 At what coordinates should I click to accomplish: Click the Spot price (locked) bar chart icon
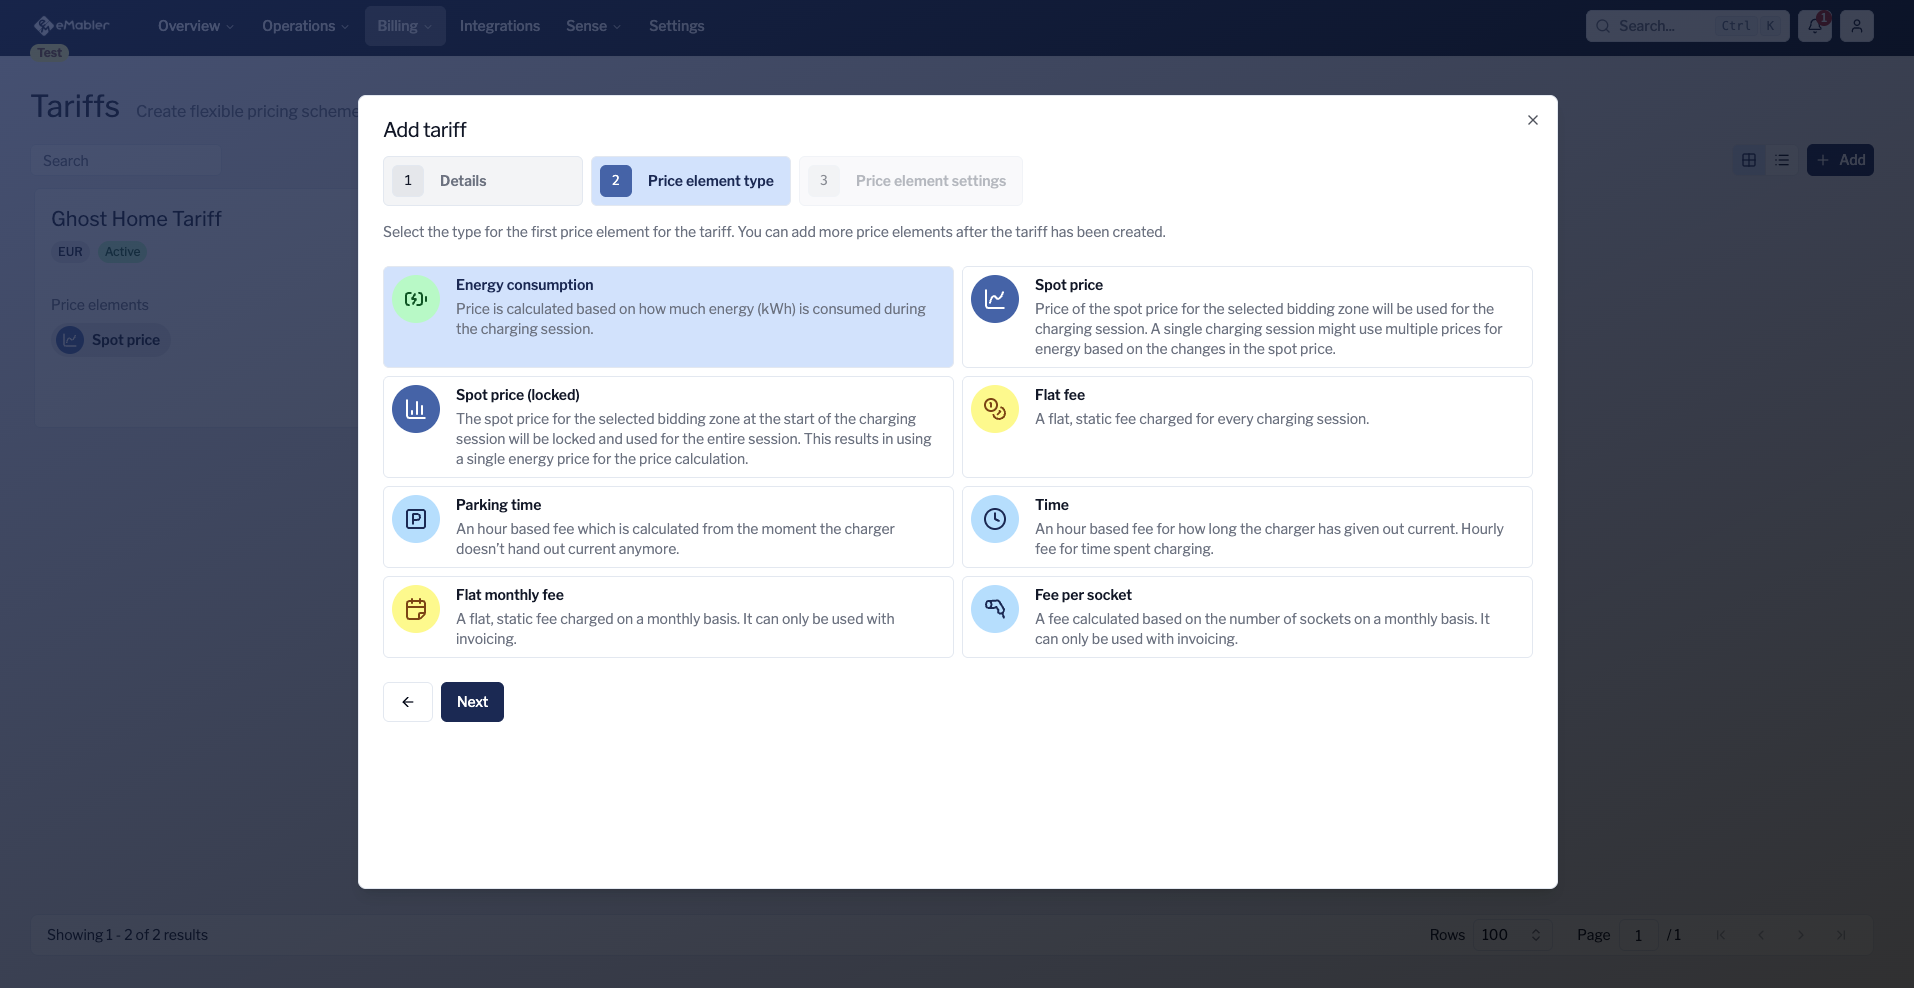click(416, 409)
